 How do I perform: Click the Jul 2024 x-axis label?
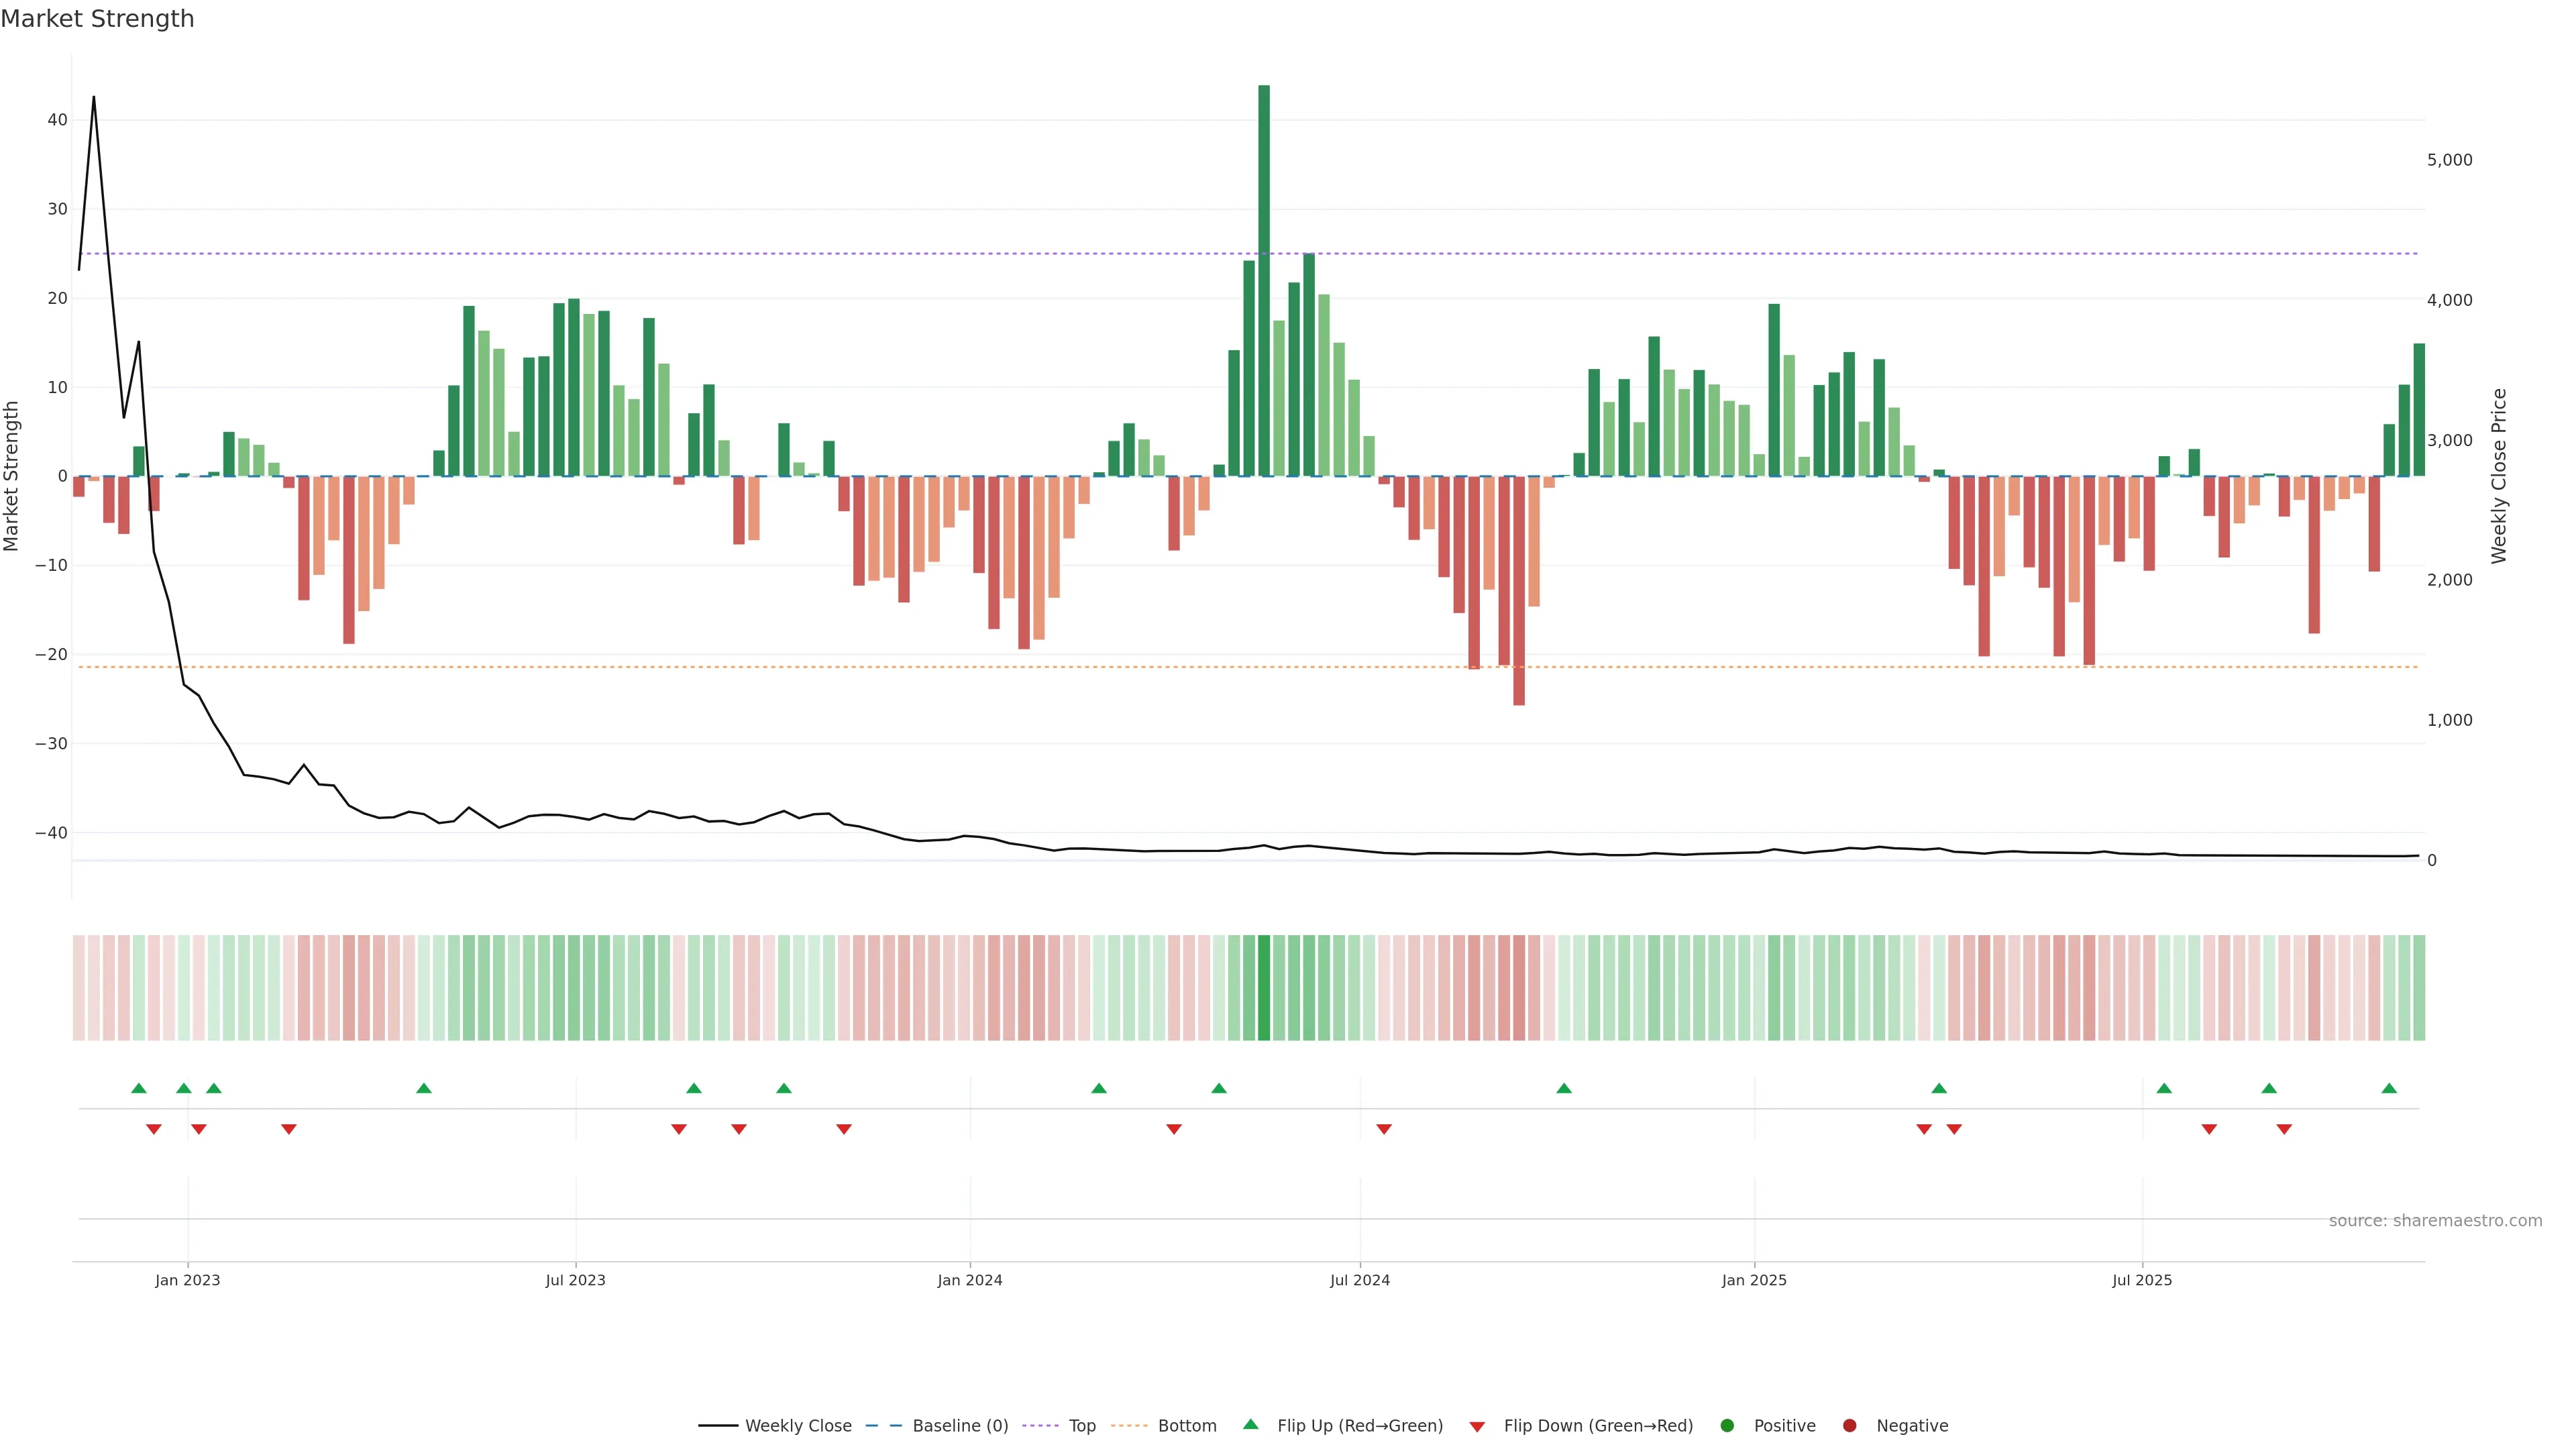pyautogui.click(x=1359, y=1280)
